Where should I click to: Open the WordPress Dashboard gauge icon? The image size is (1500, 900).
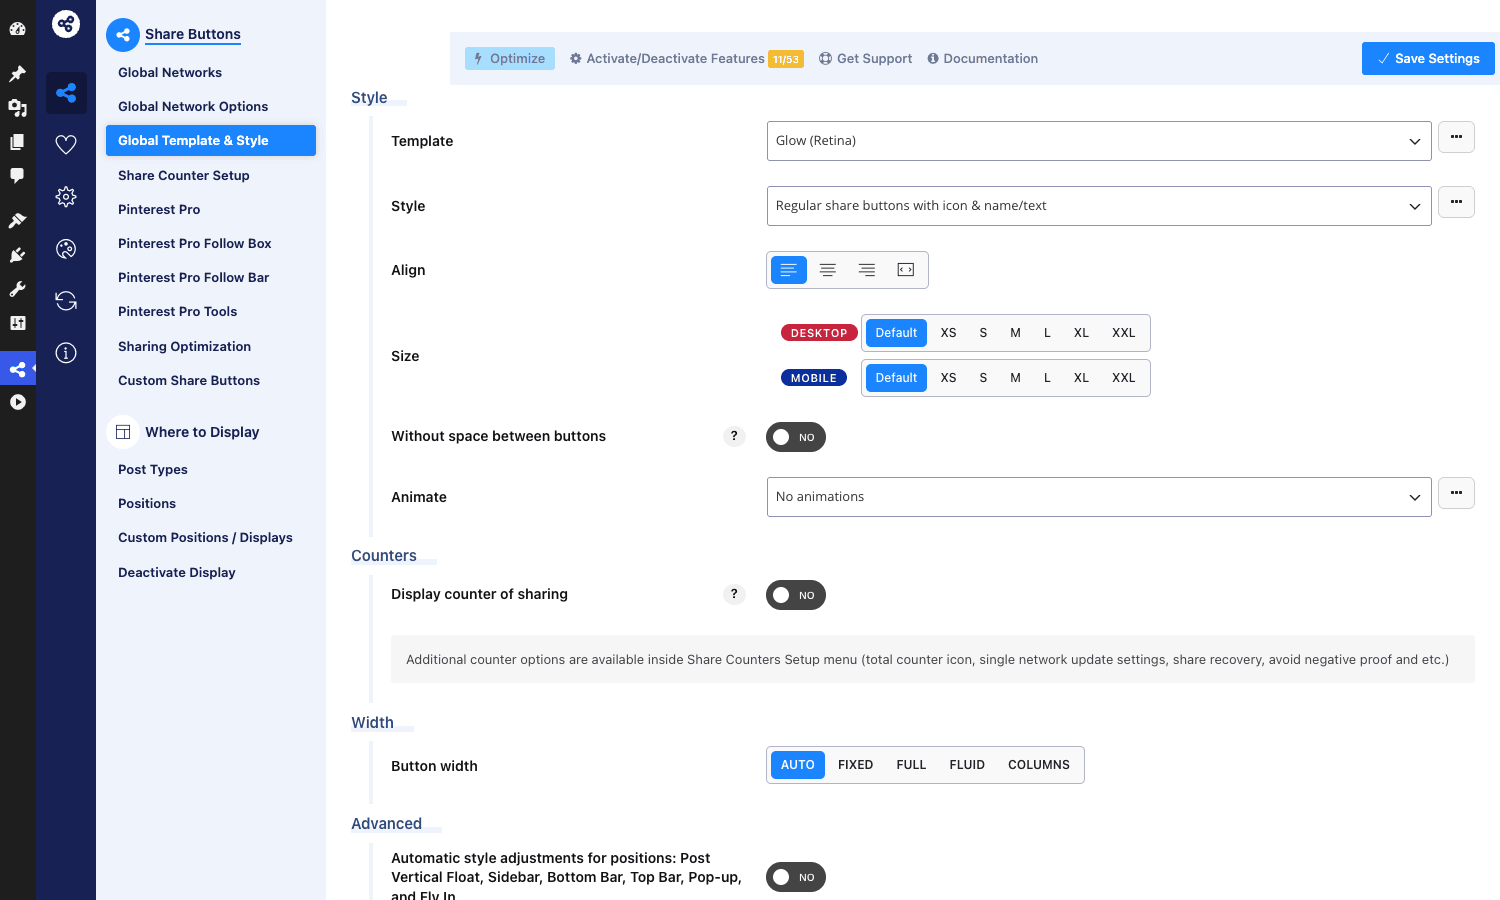17,28
